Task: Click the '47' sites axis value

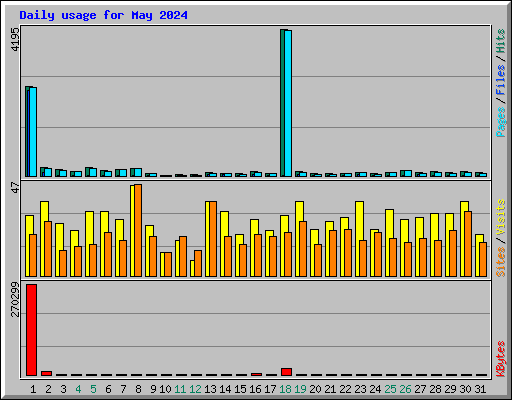Action: point(15,187)
